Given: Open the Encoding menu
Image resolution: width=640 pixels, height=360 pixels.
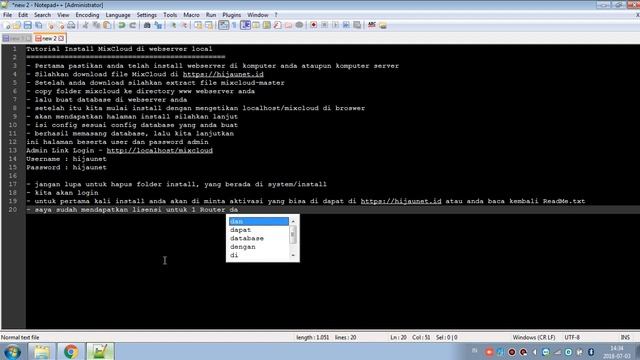Looking at the screenshot, I should (x=87, y=15).
